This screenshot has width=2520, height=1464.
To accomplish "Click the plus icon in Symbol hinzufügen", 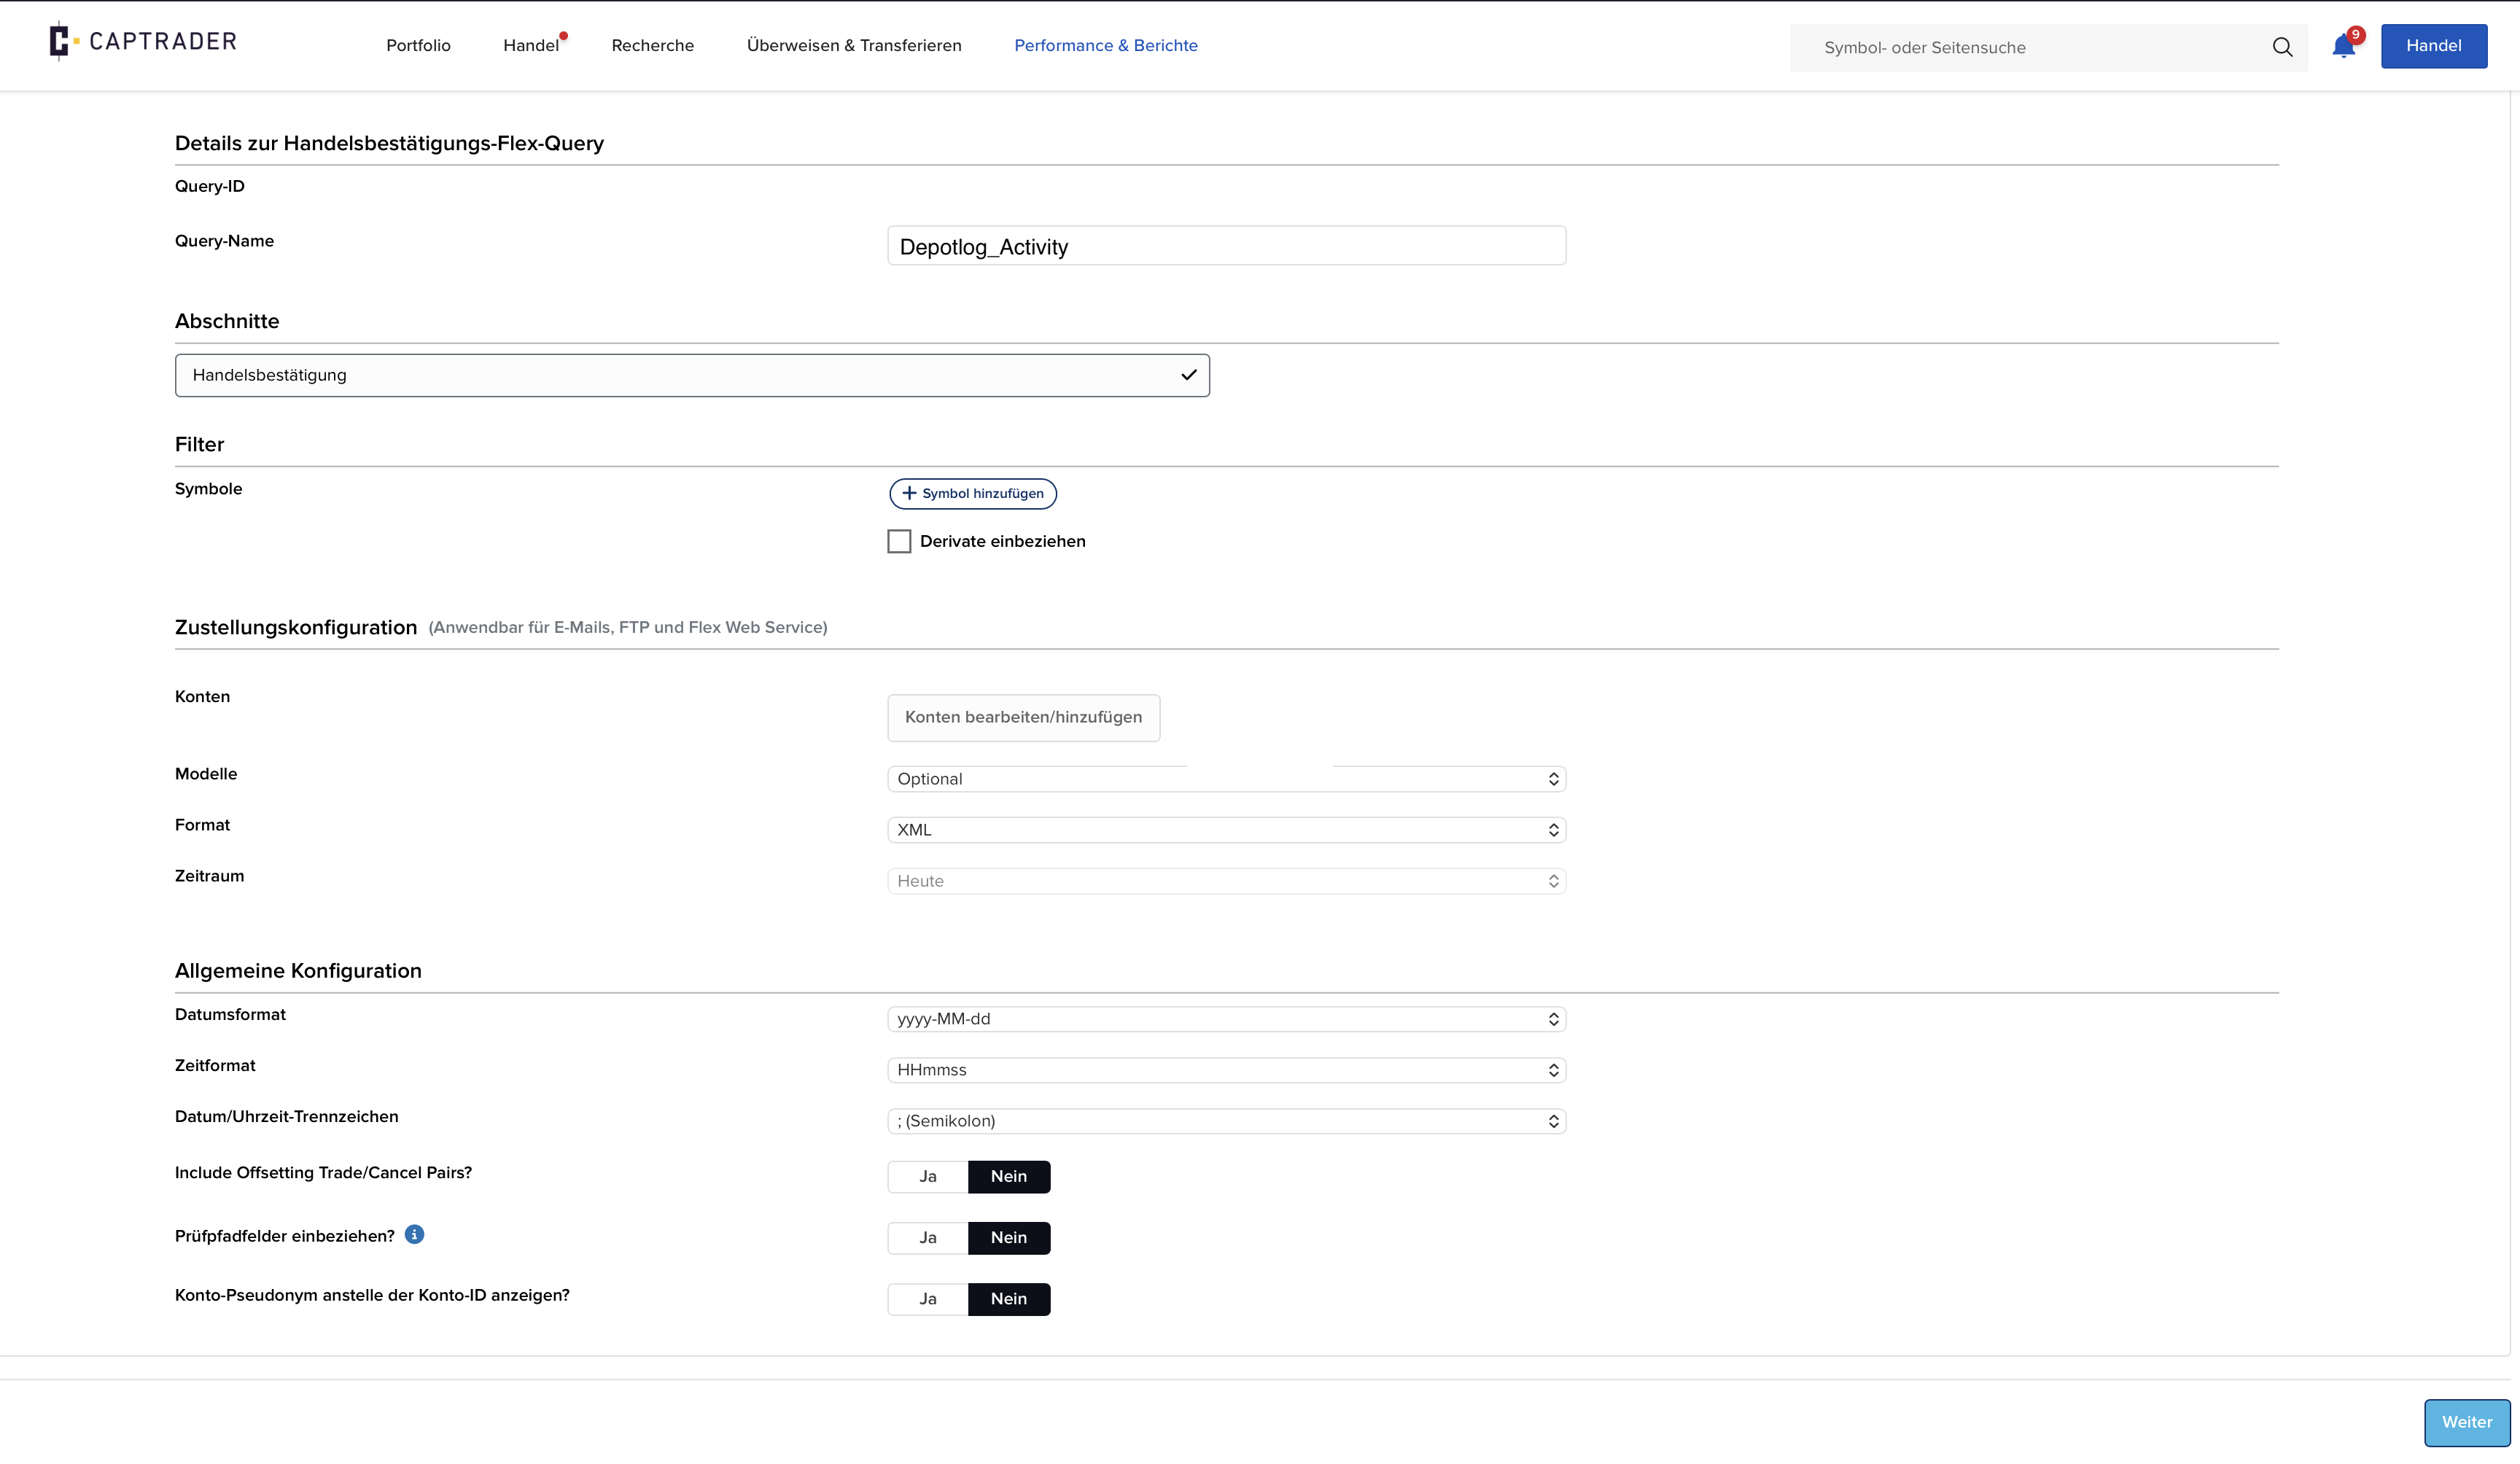I will click(909, 493).
